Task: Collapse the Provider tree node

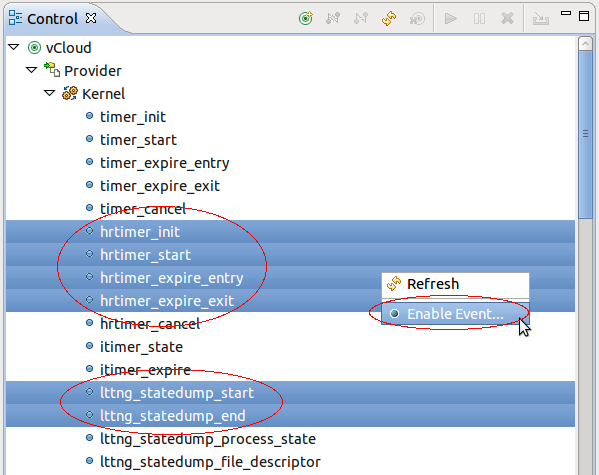Action: (31, 70)
